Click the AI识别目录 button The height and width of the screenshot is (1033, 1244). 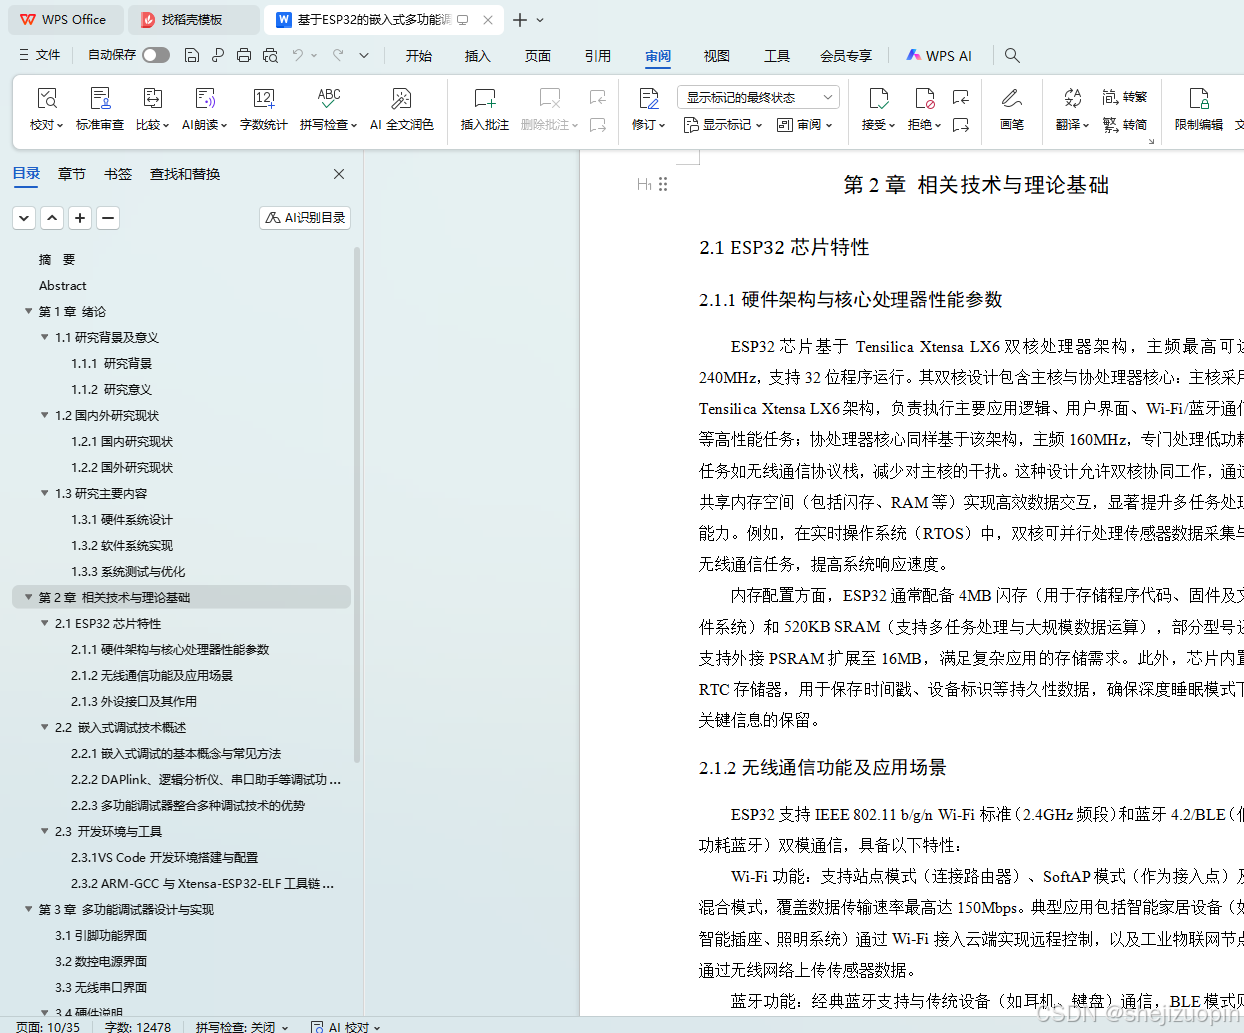304,217
